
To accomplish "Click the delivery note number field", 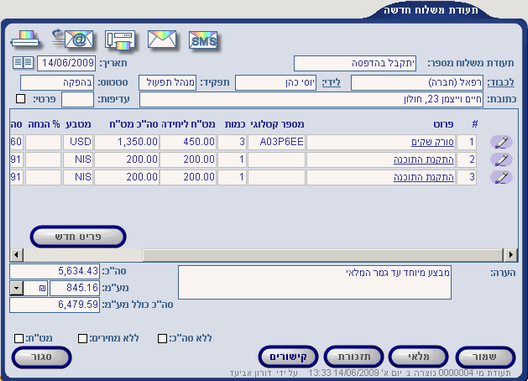I will (355, 63).
